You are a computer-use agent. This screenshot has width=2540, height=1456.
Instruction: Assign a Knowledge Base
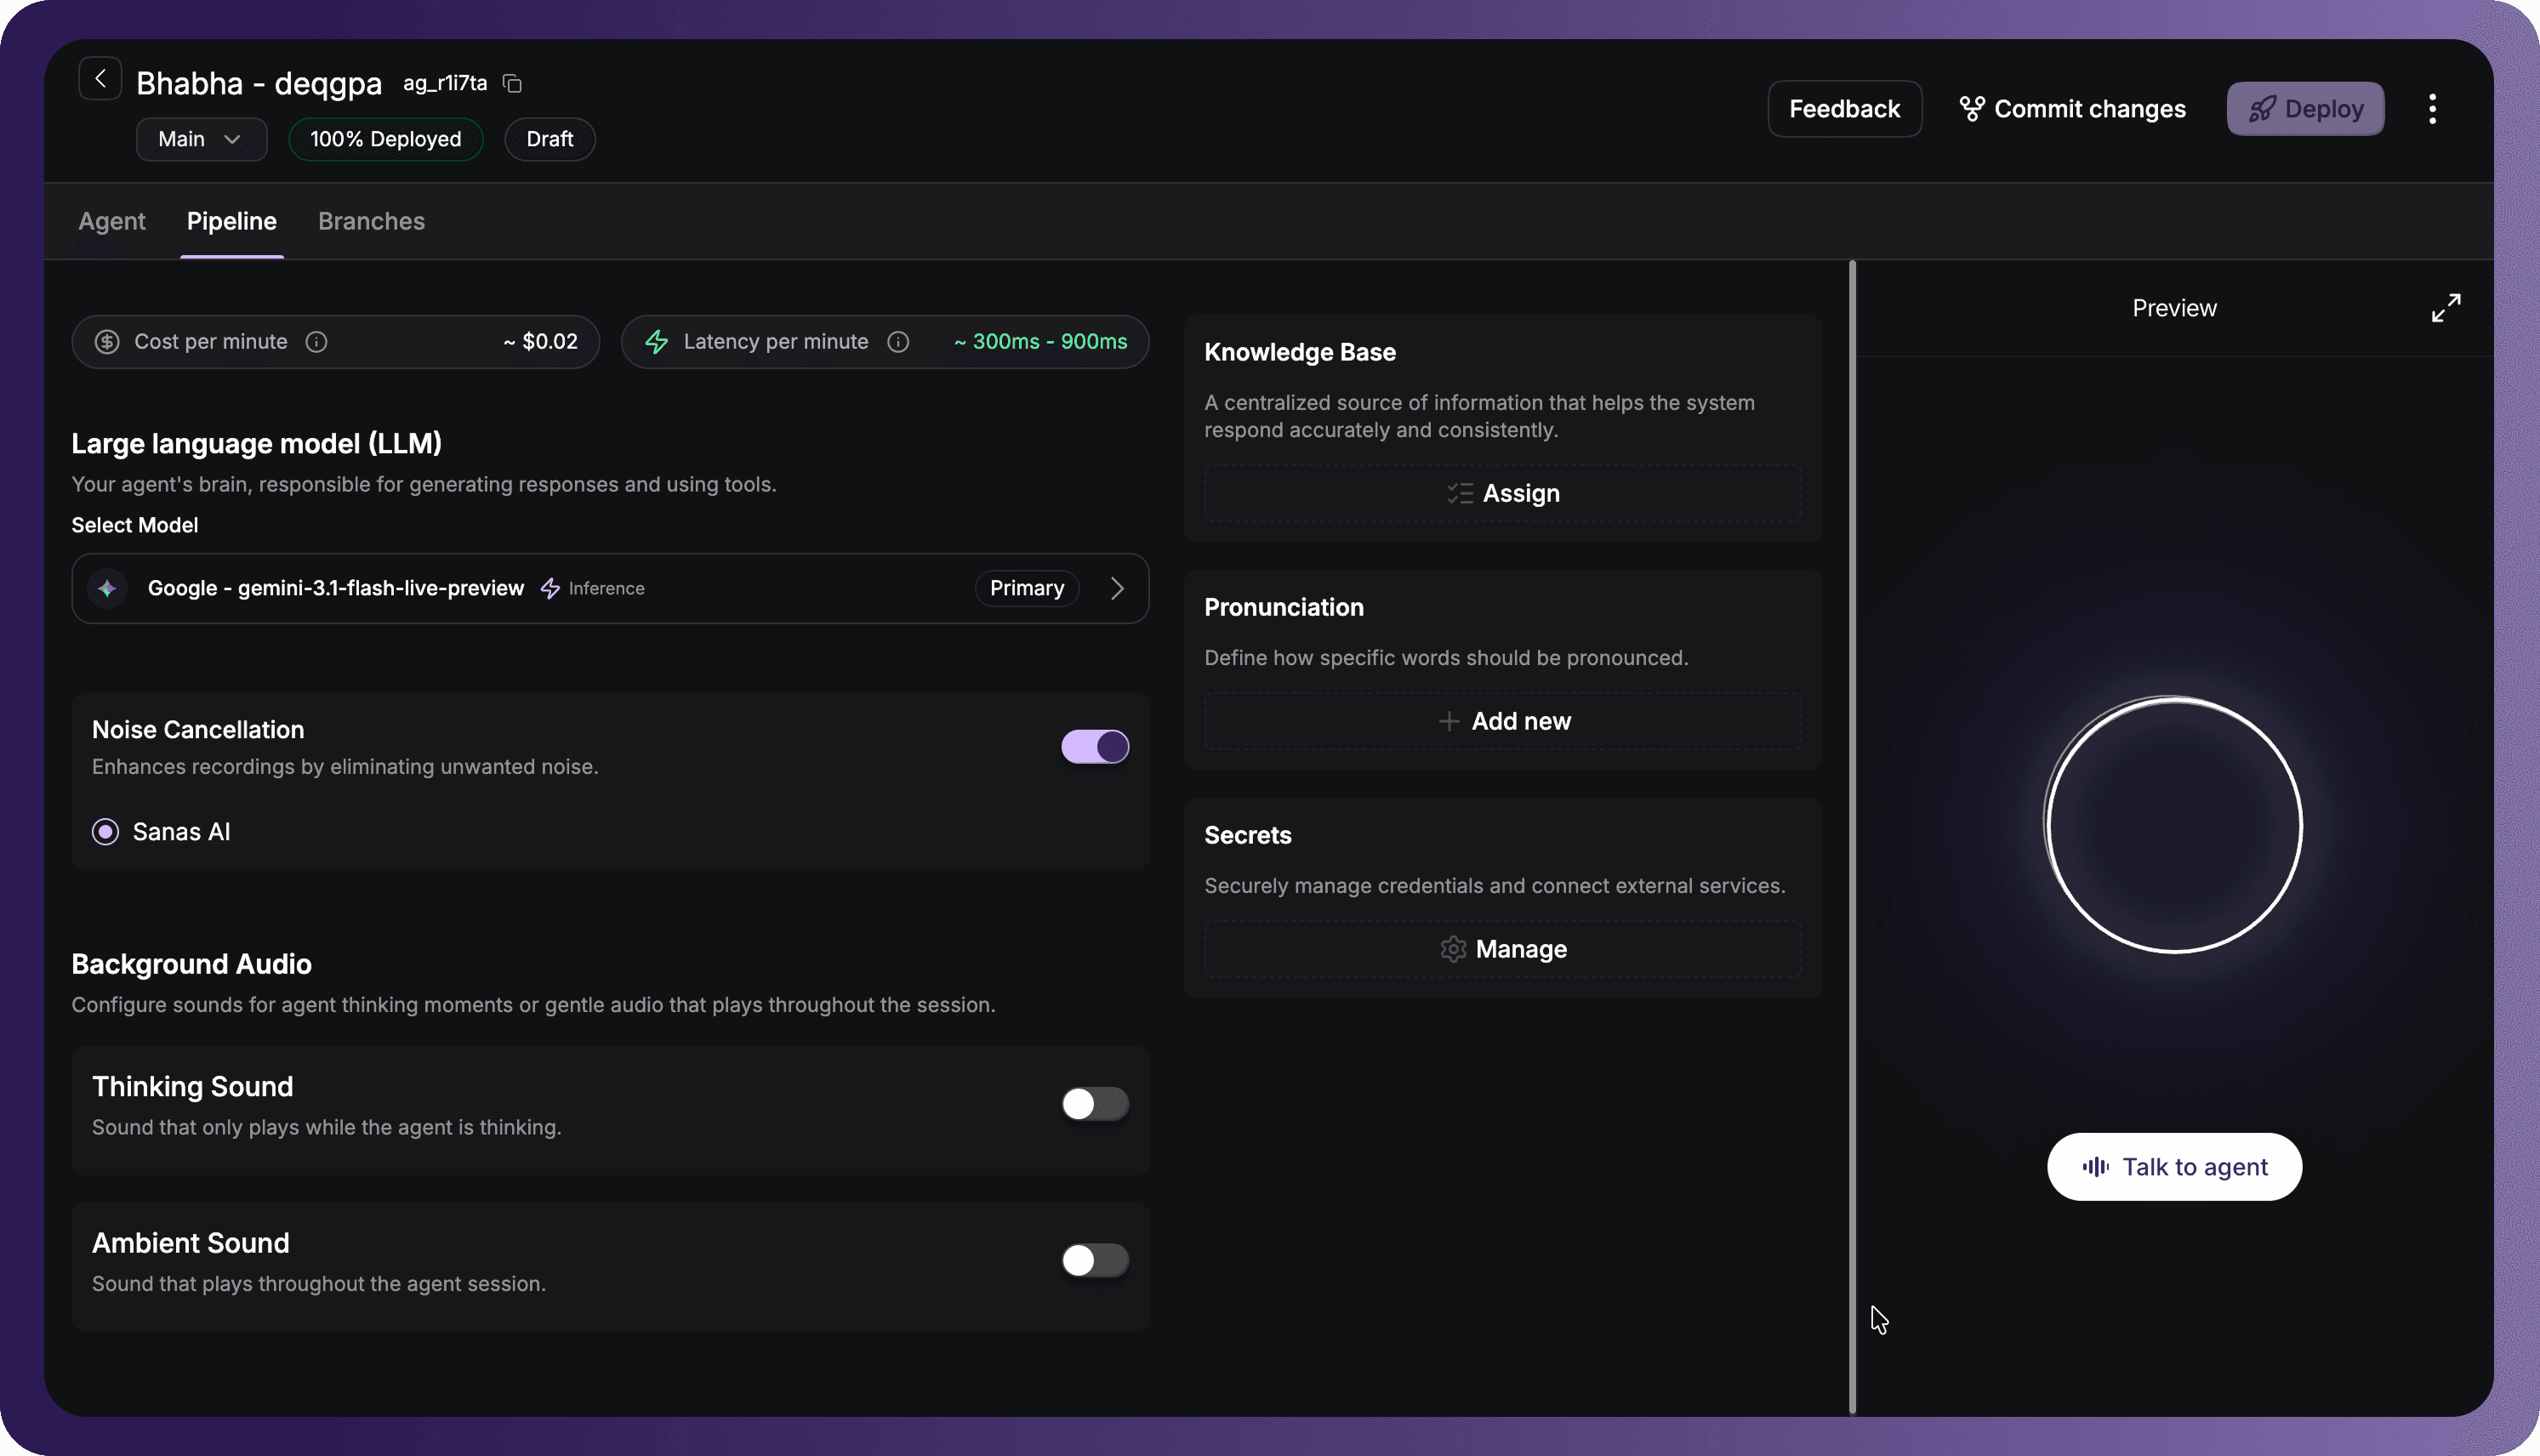point(1502,494)
